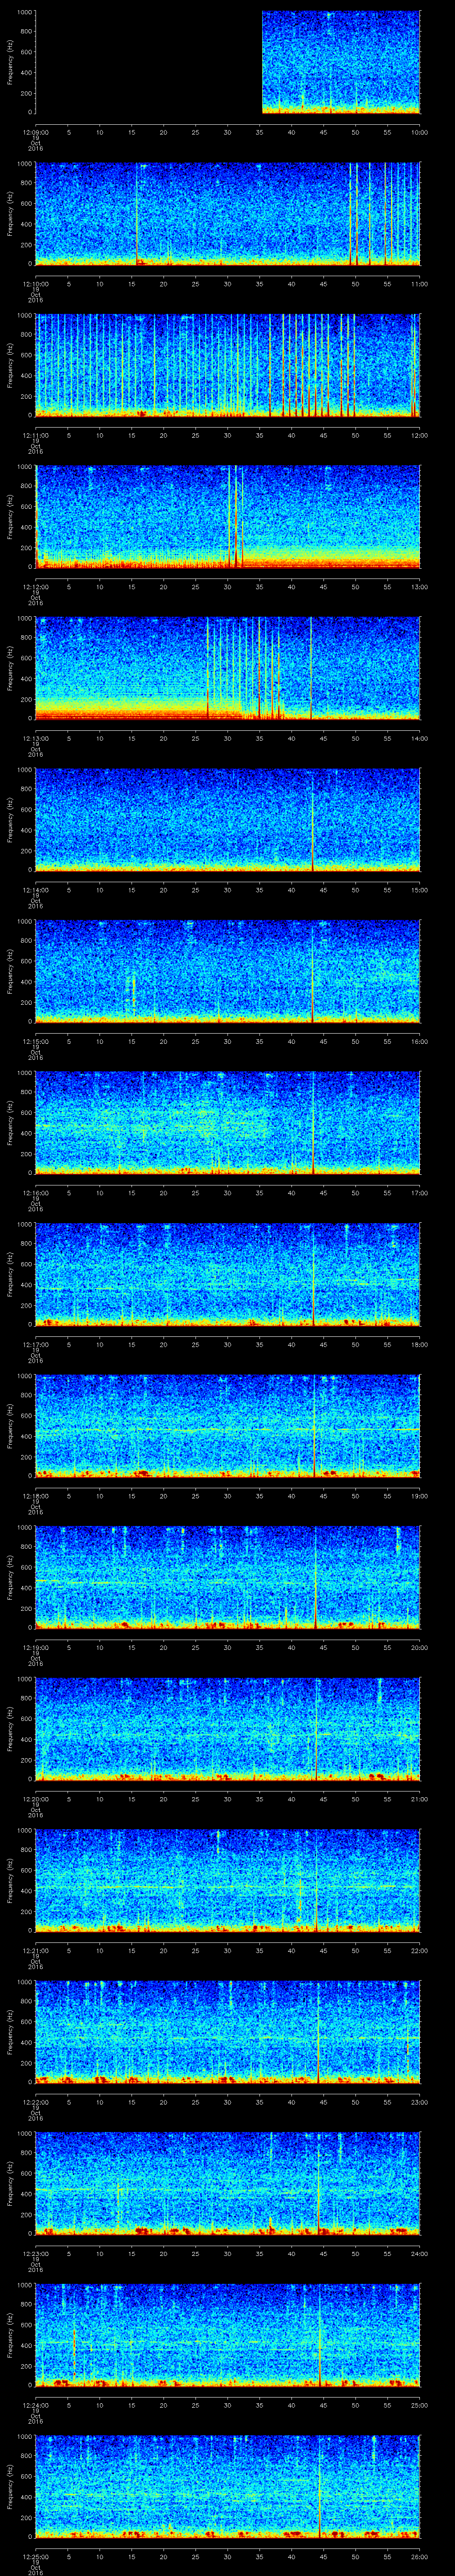Select the spectrogram panel starting at 12:13:00
Viewport: 455px width, 2576px height.
[x=228, y=668]
